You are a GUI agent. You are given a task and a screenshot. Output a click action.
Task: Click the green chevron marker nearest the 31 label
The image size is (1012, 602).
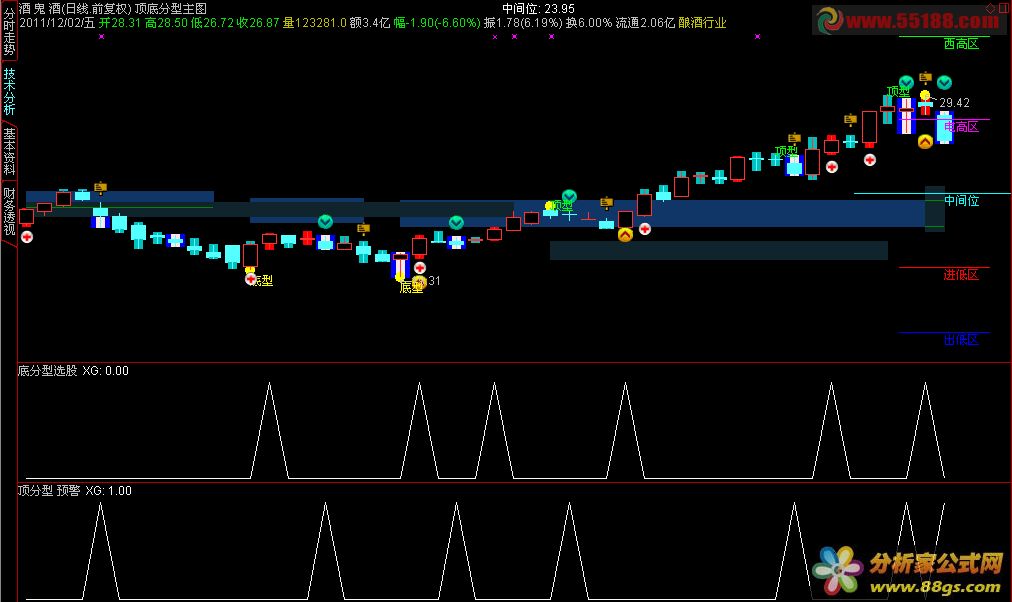click(456, 223)
